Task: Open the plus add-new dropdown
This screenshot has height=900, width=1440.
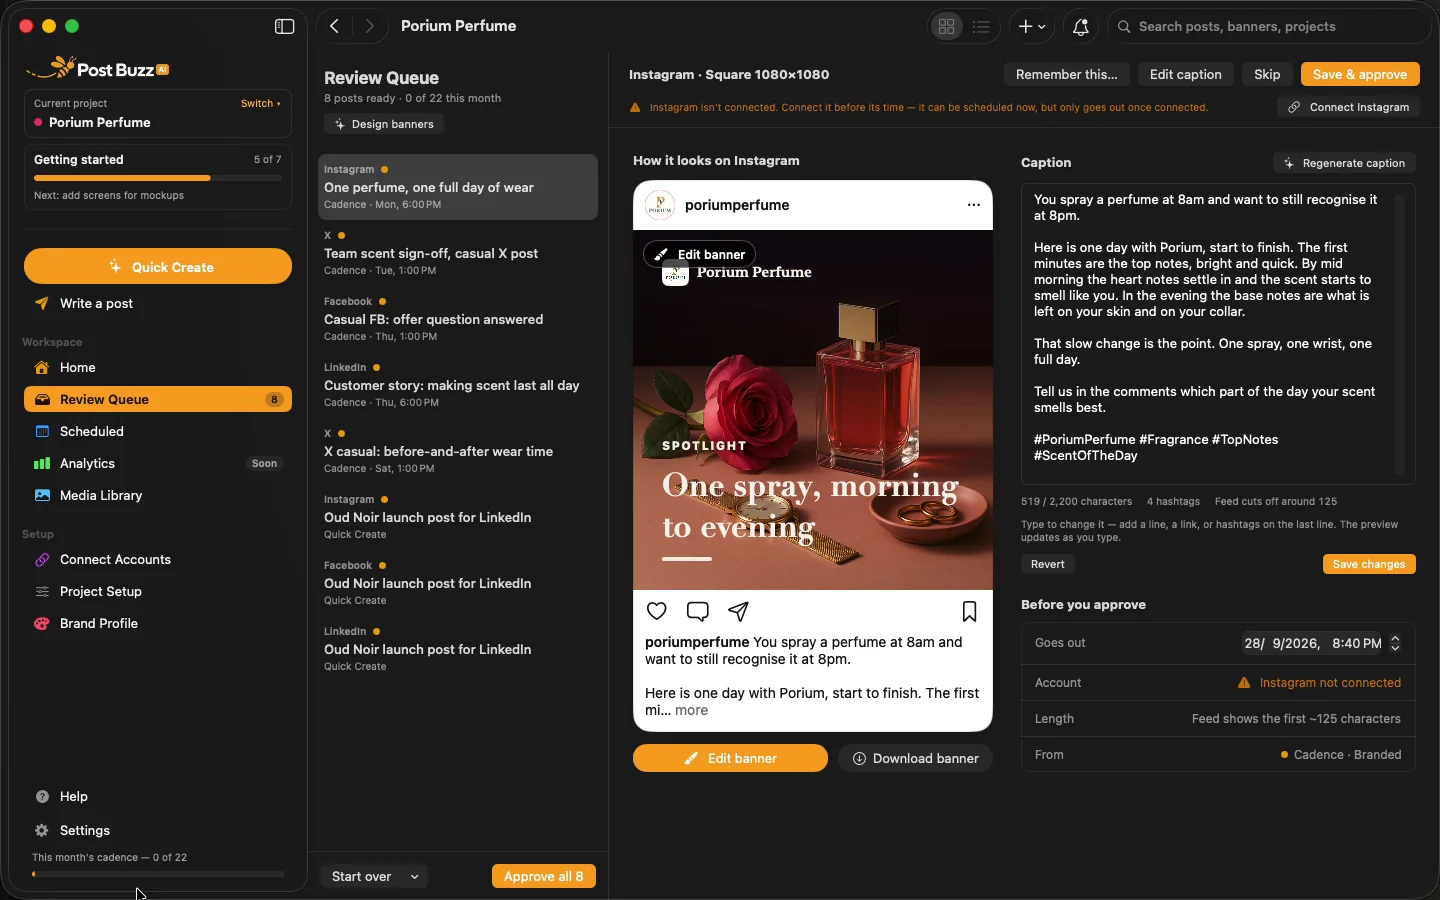Action: point(1032,27)
